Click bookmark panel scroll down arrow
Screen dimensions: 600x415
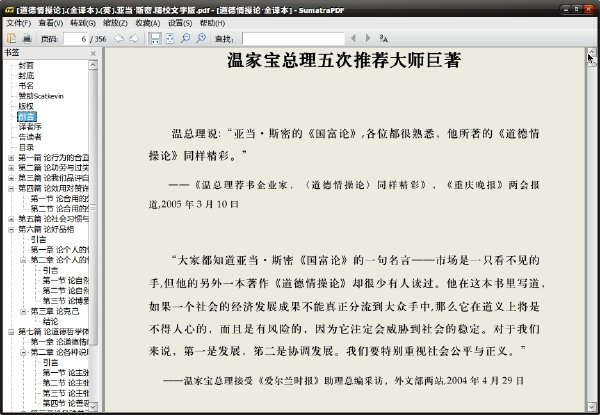93,406
